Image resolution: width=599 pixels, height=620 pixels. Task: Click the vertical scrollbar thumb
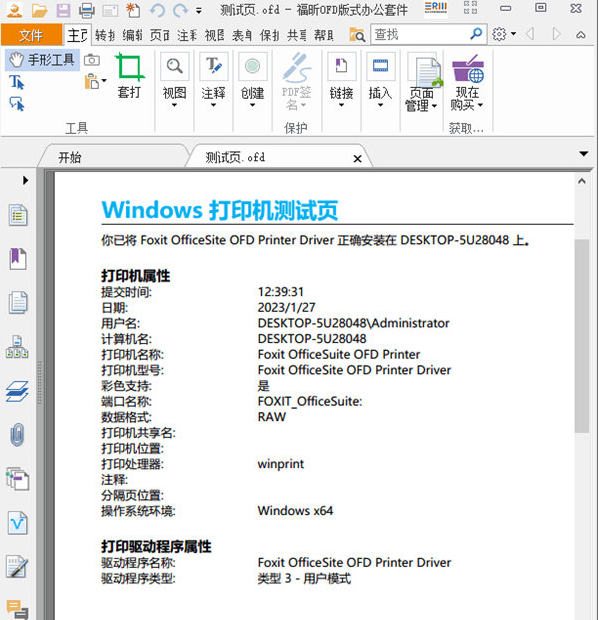[582, 336]
